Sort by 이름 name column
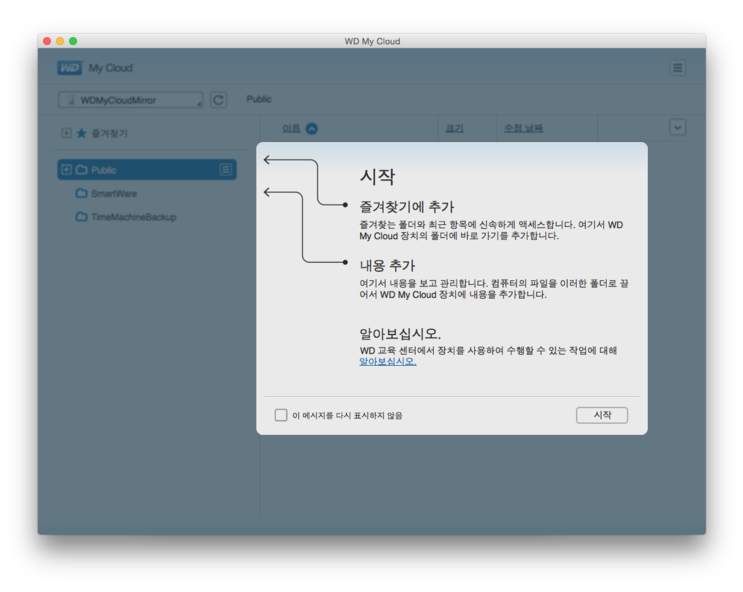This screenshot has height=592, width=743. pos(291,128)
